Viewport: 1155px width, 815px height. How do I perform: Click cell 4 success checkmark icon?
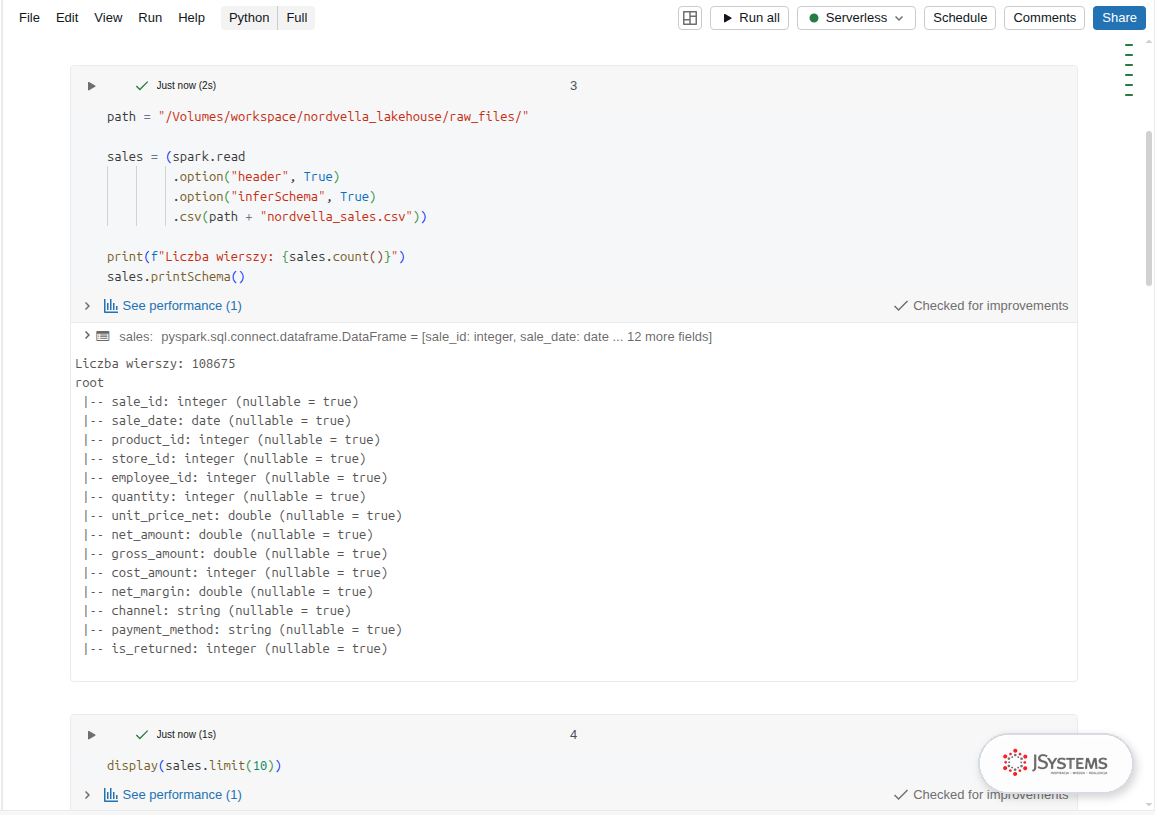[x=142, y=735]
